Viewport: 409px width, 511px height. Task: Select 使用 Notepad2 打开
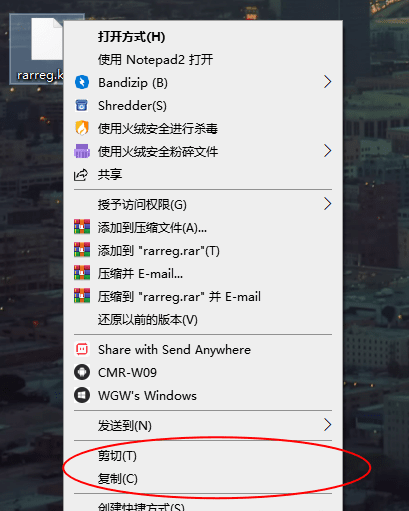(203, 60)
